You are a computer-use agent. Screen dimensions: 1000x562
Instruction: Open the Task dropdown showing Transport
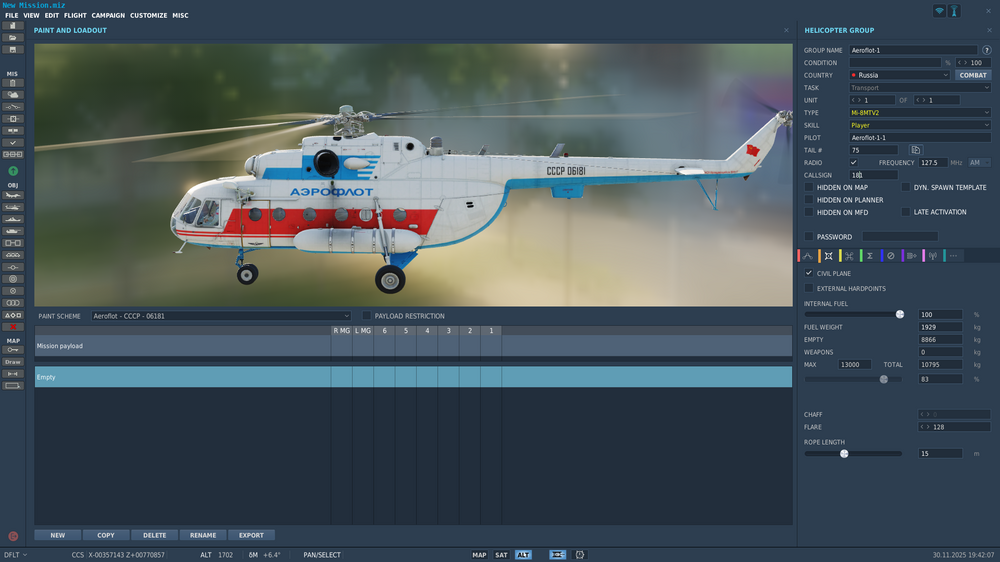tap(920, 88)
